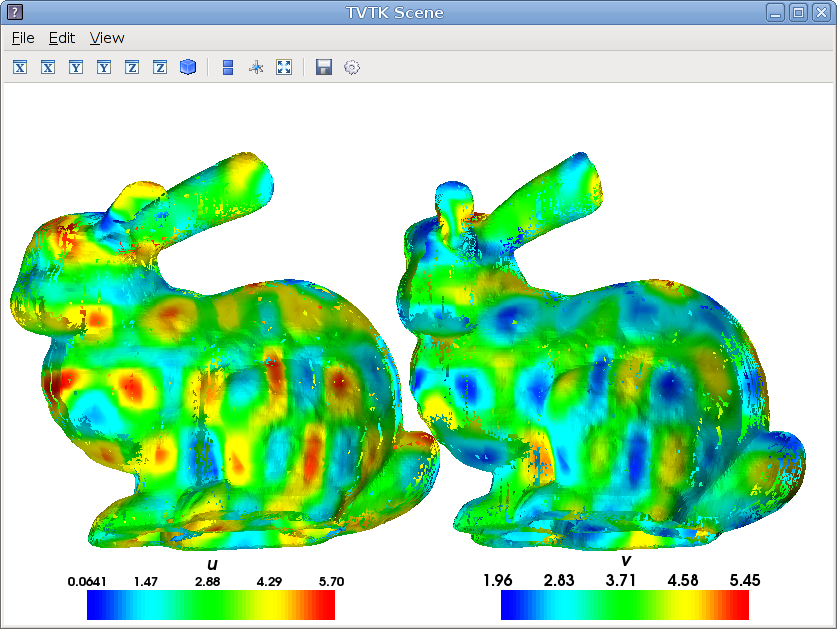
Task: Click the u color bar legend
Action: [x=210, y=604]
